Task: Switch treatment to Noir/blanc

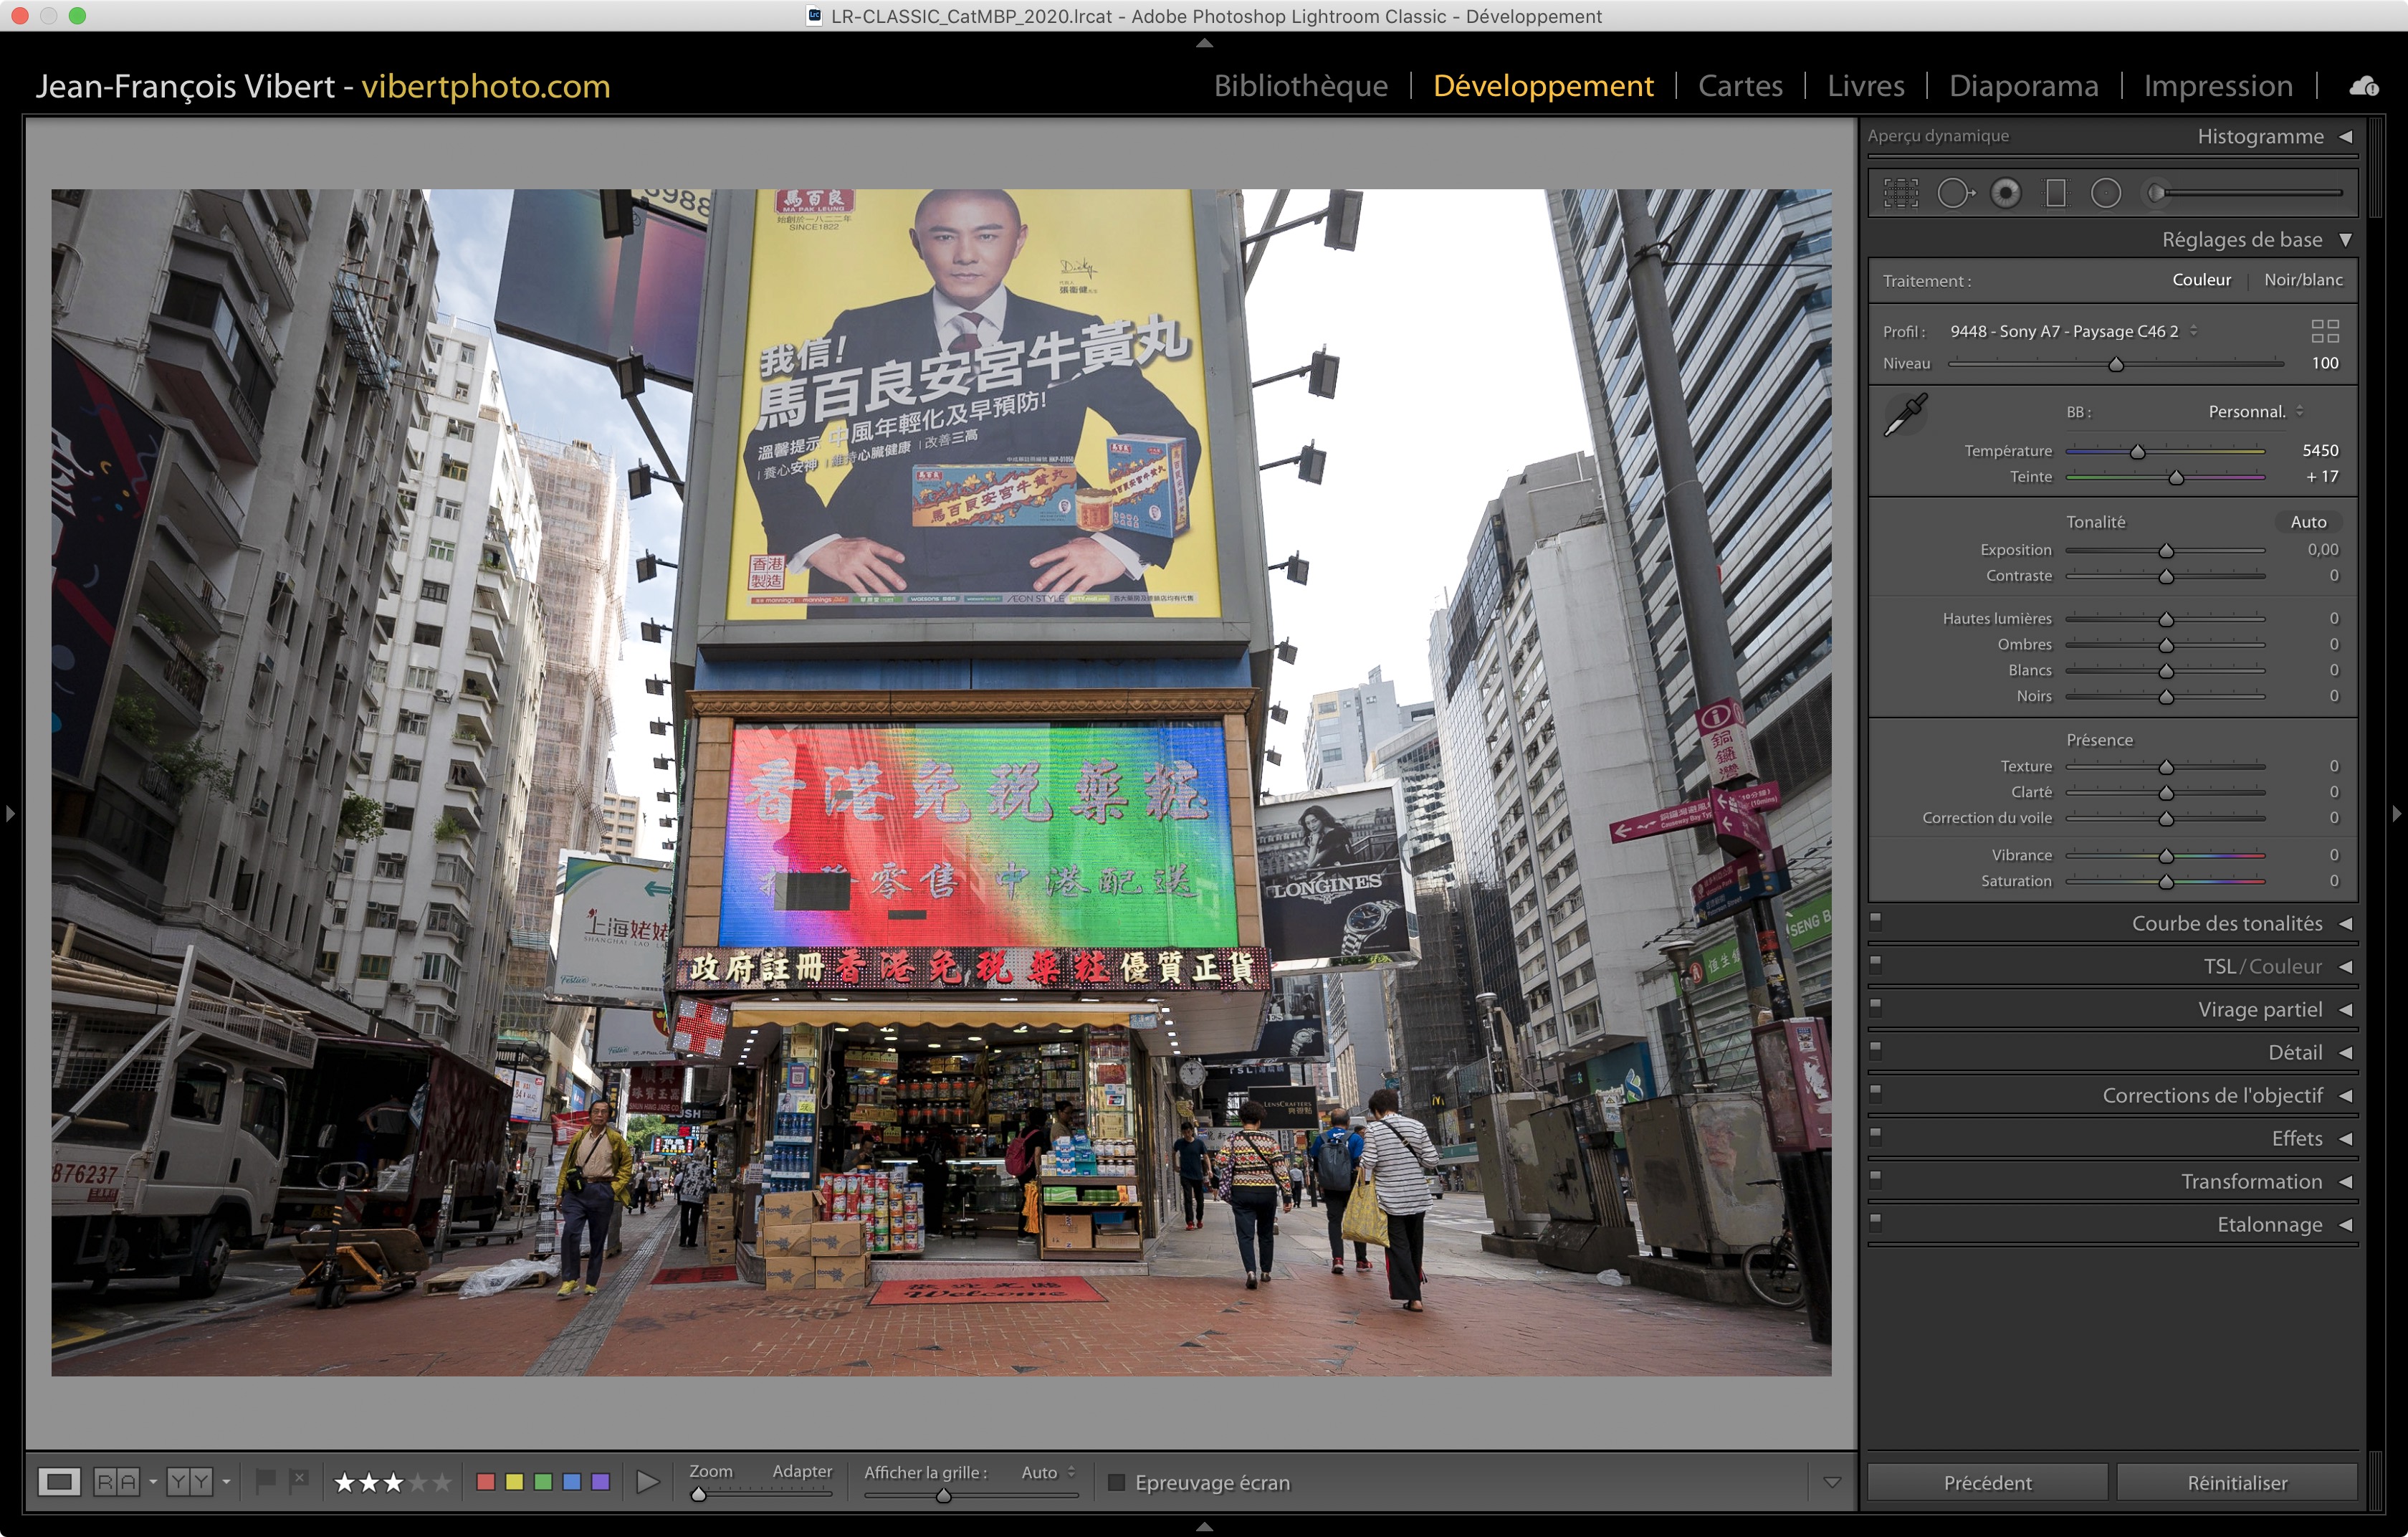Action: point(2302,280)
